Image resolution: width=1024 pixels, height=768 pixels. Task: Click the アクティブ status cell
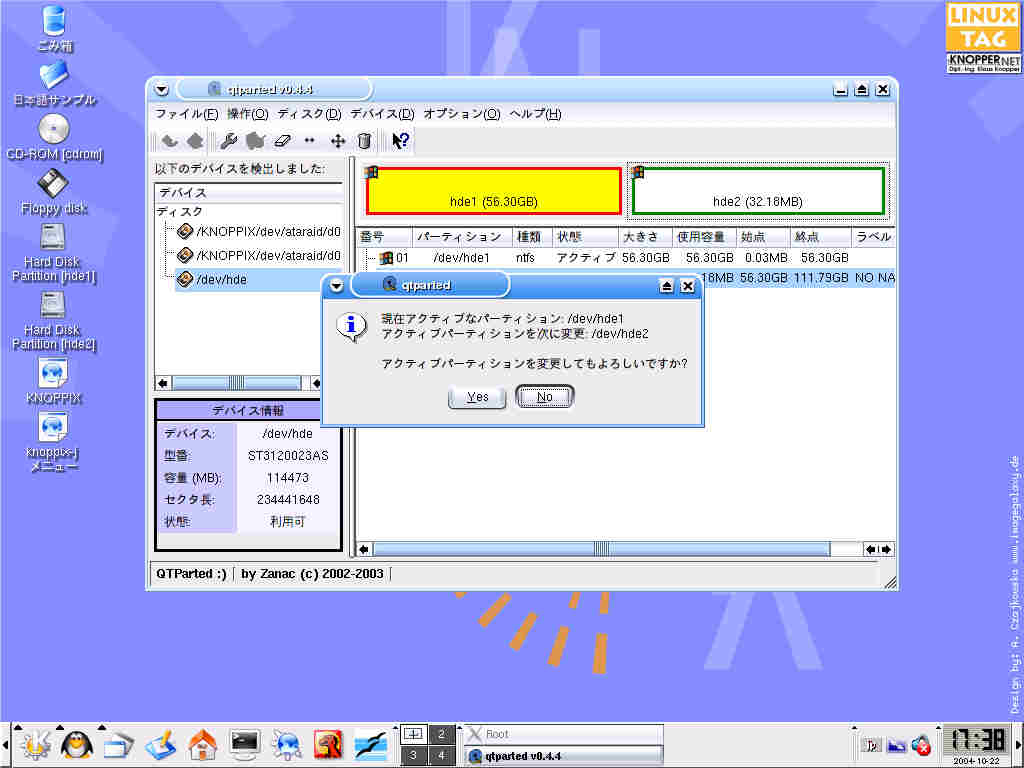pos(585,258)
